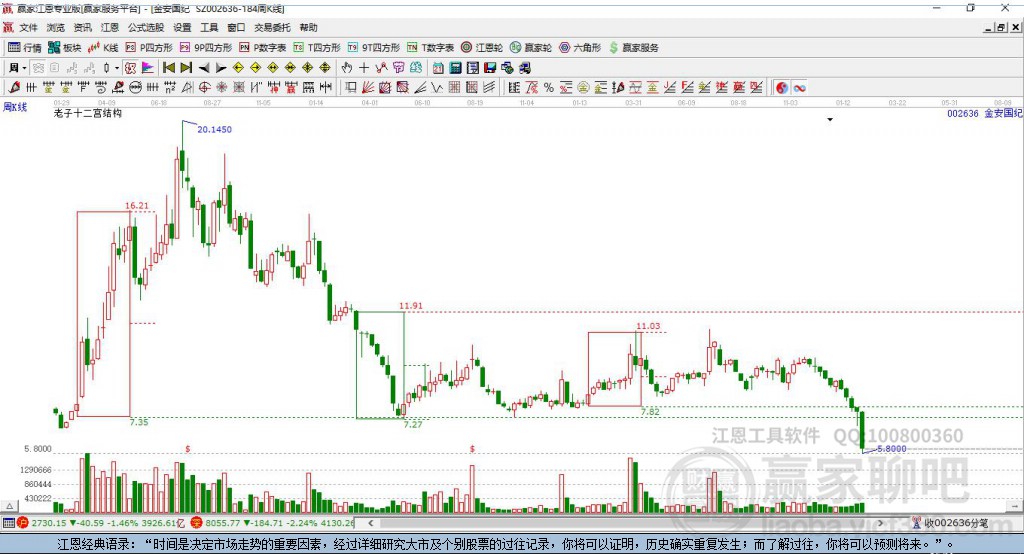
Task: Click the colorful triangle chart icon
Action: pos(148,68)
